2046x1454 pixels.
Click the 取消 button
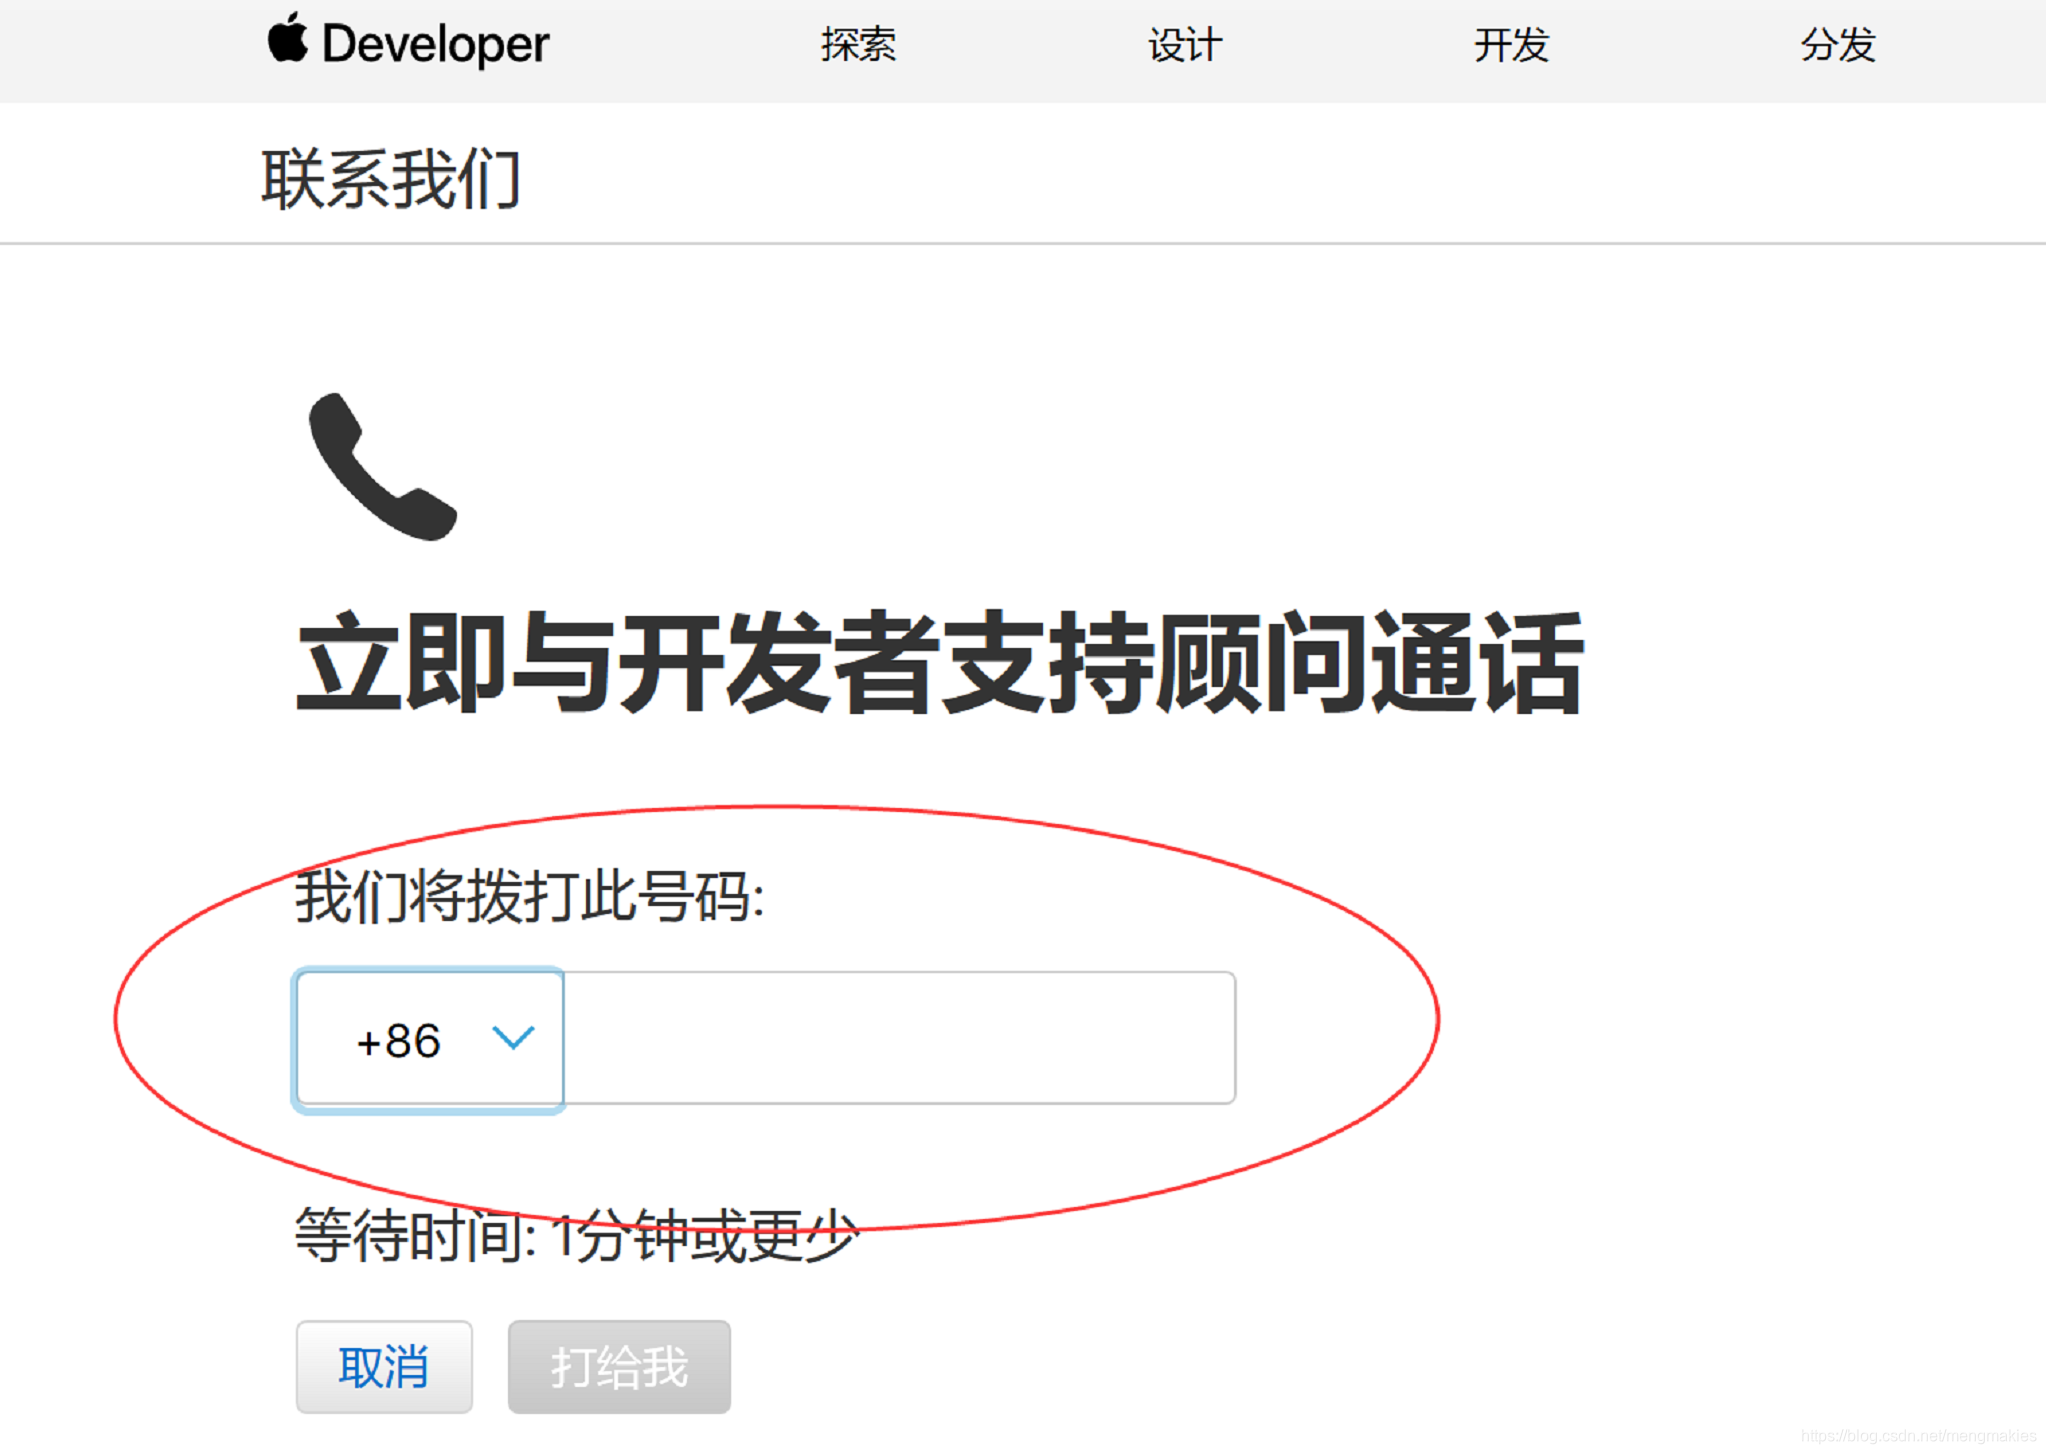coord(384,1367)
